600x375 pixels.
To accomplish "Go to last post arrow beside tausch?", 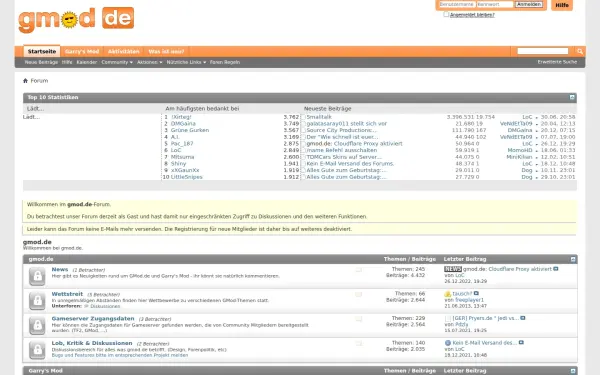I will (x=476, y=293).
